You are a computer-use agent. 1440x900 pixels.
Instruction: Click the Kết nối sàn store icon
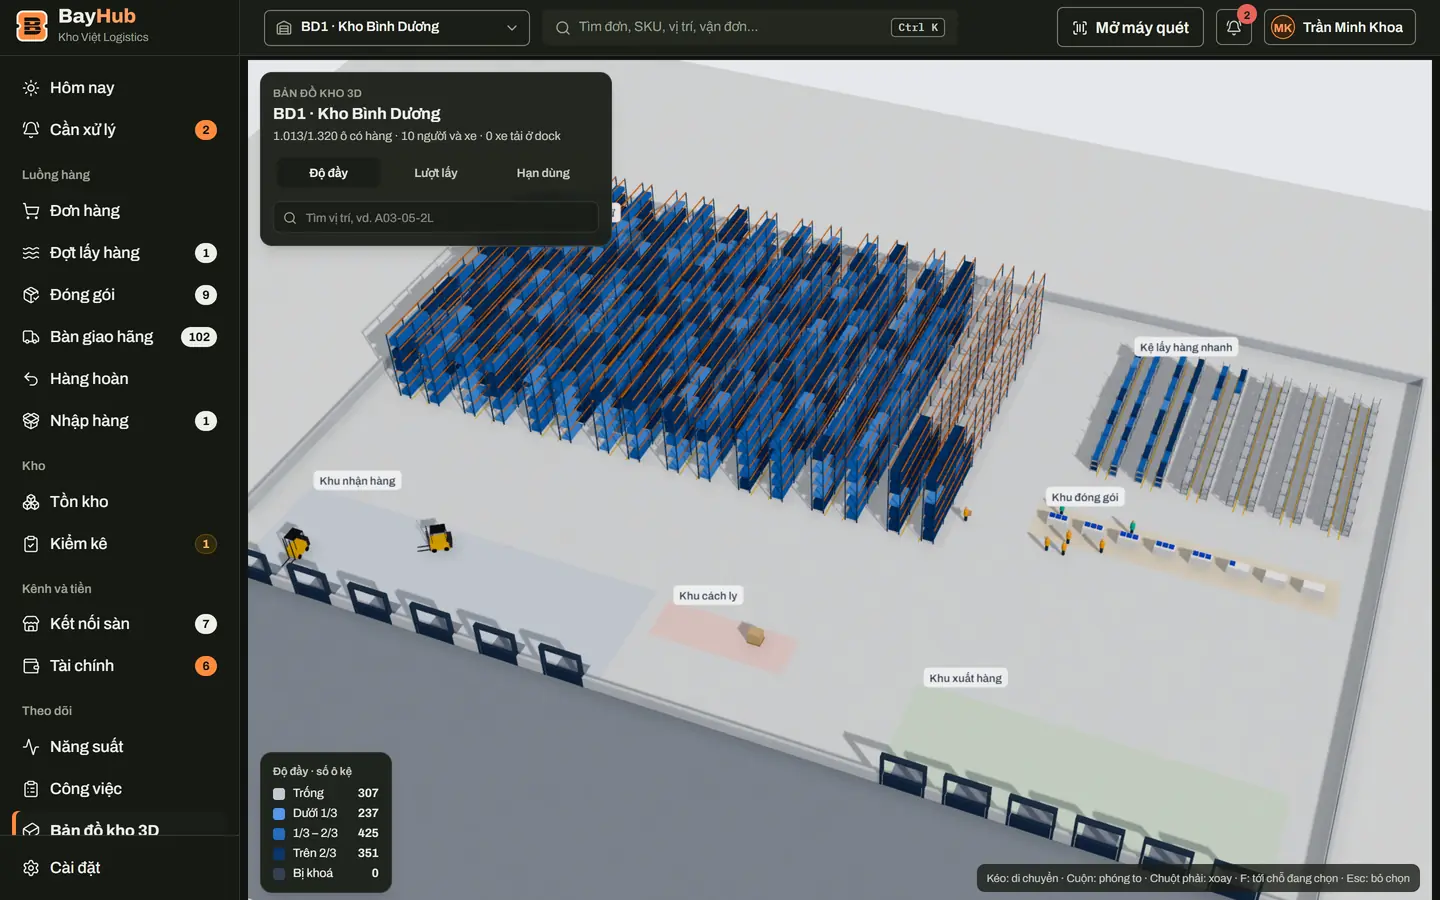coord(31,624)
